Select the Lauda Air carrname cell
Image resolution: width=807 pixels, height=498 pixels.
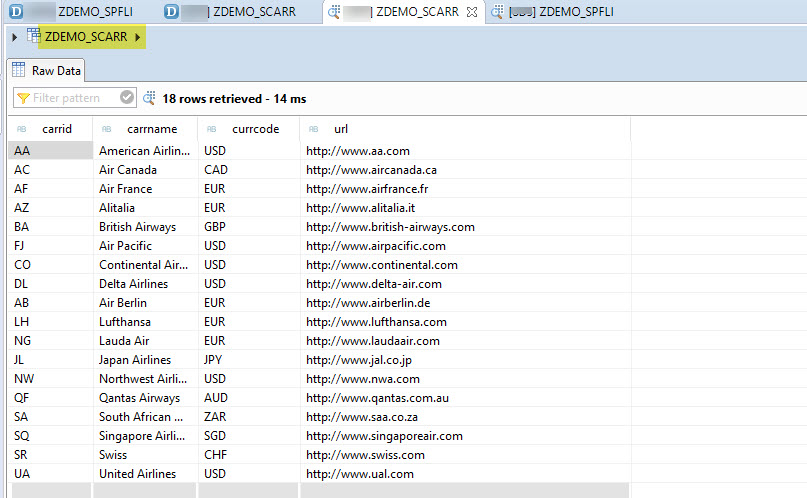[146, 341]
